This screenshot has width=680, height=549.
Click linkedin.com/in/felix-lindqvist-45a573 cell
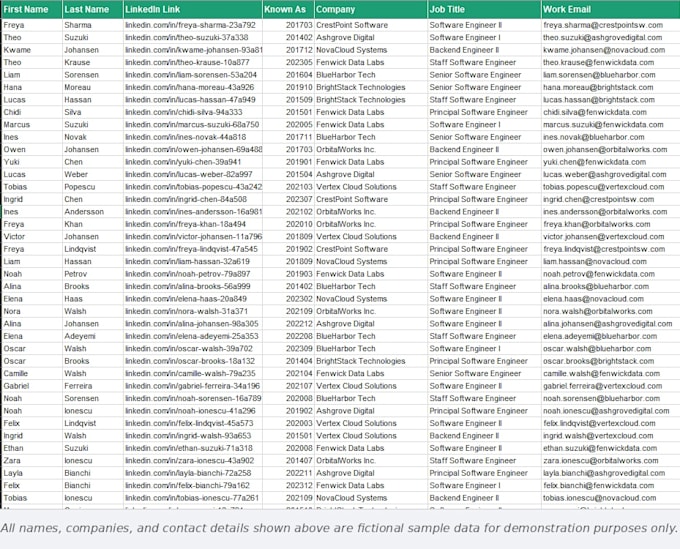[193, 423]
